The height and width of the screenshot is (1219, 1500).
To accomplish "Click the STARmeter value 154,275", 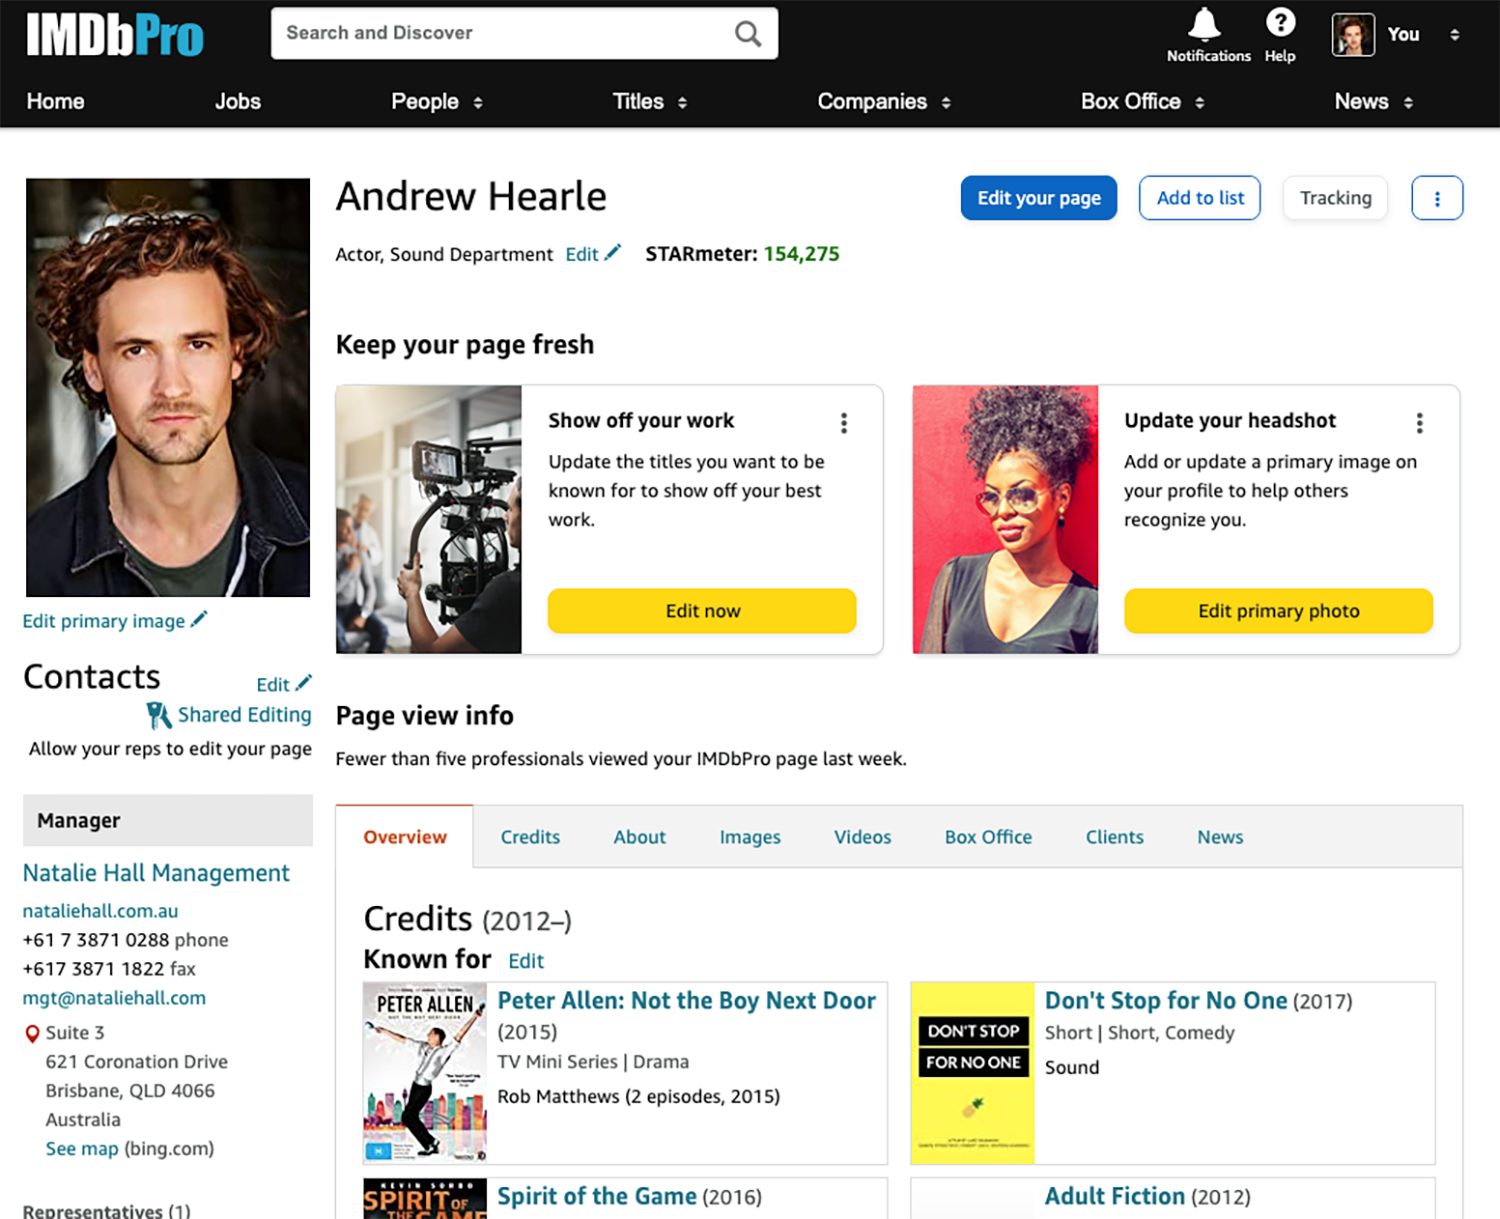I will click(801, 254).
